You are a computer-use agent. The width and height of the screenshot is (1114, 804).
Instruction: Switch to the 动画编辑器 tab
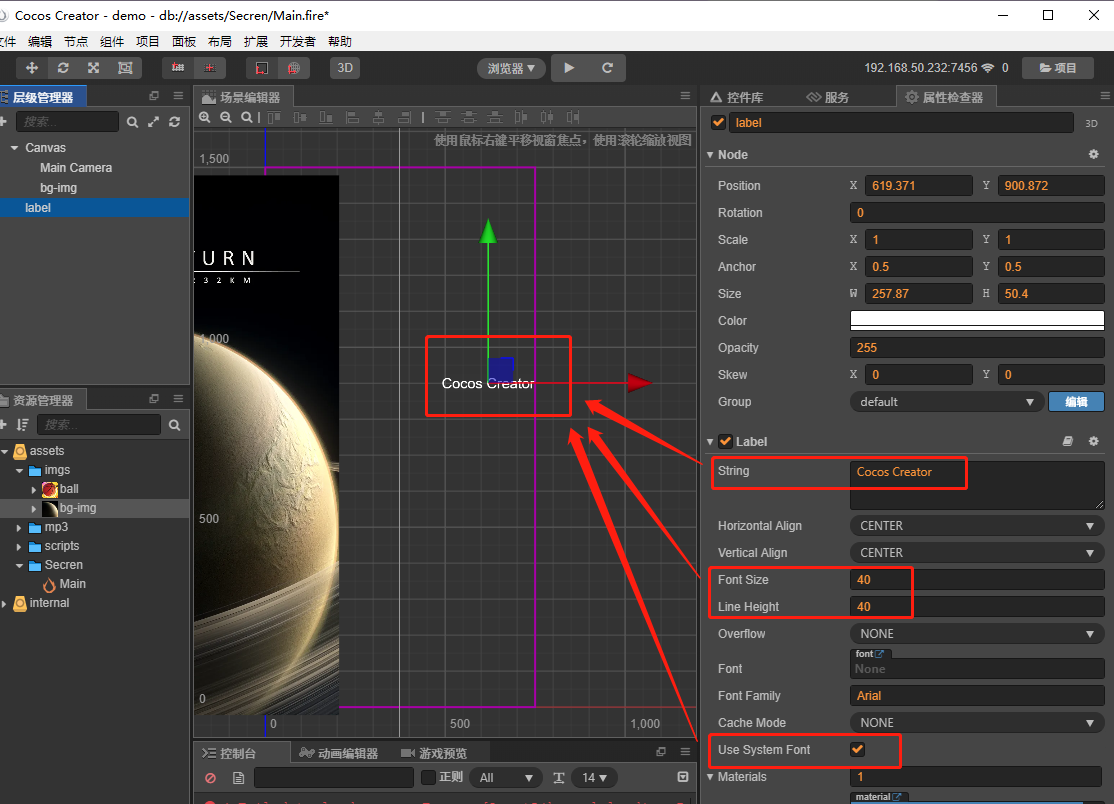(338, 753)
